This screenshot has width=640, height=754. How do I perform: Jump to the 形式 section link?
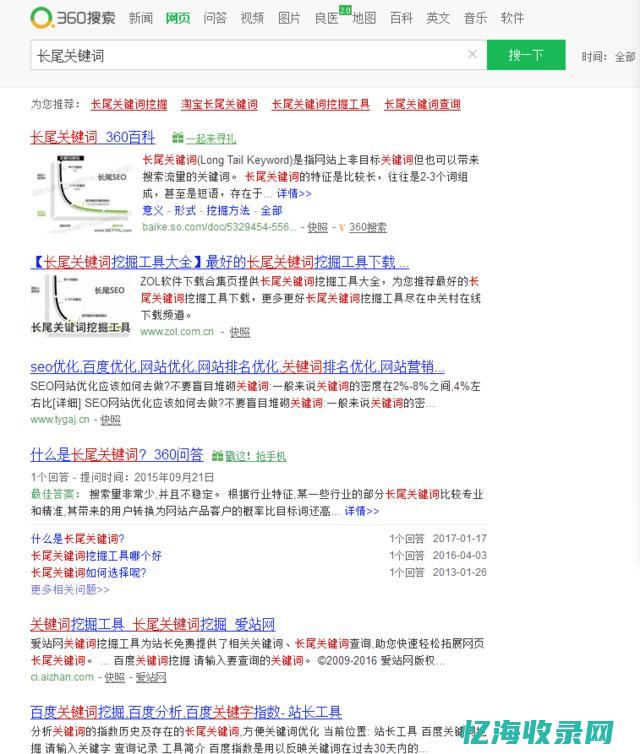[x=185, y=211]
